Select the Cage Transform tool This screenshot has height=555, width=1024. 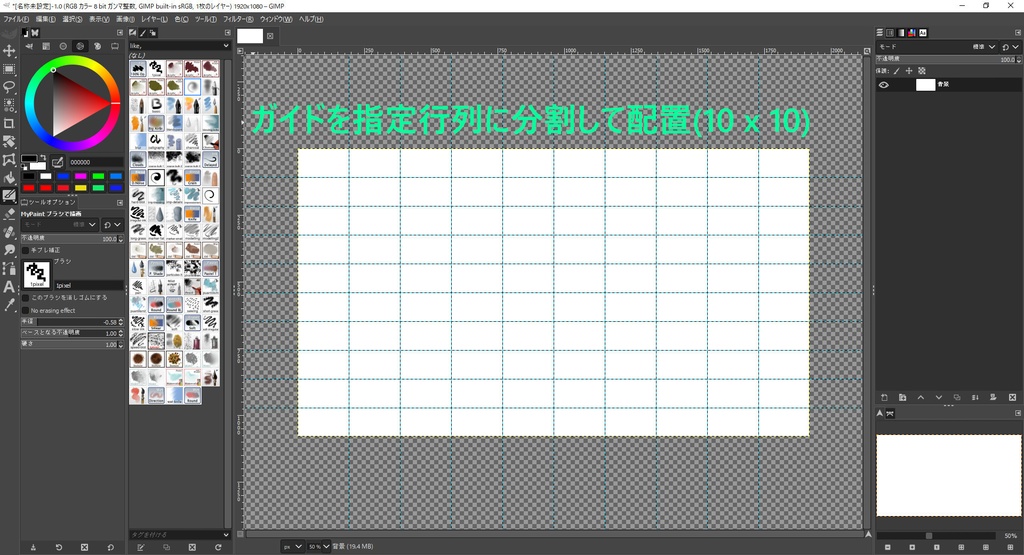9,159
